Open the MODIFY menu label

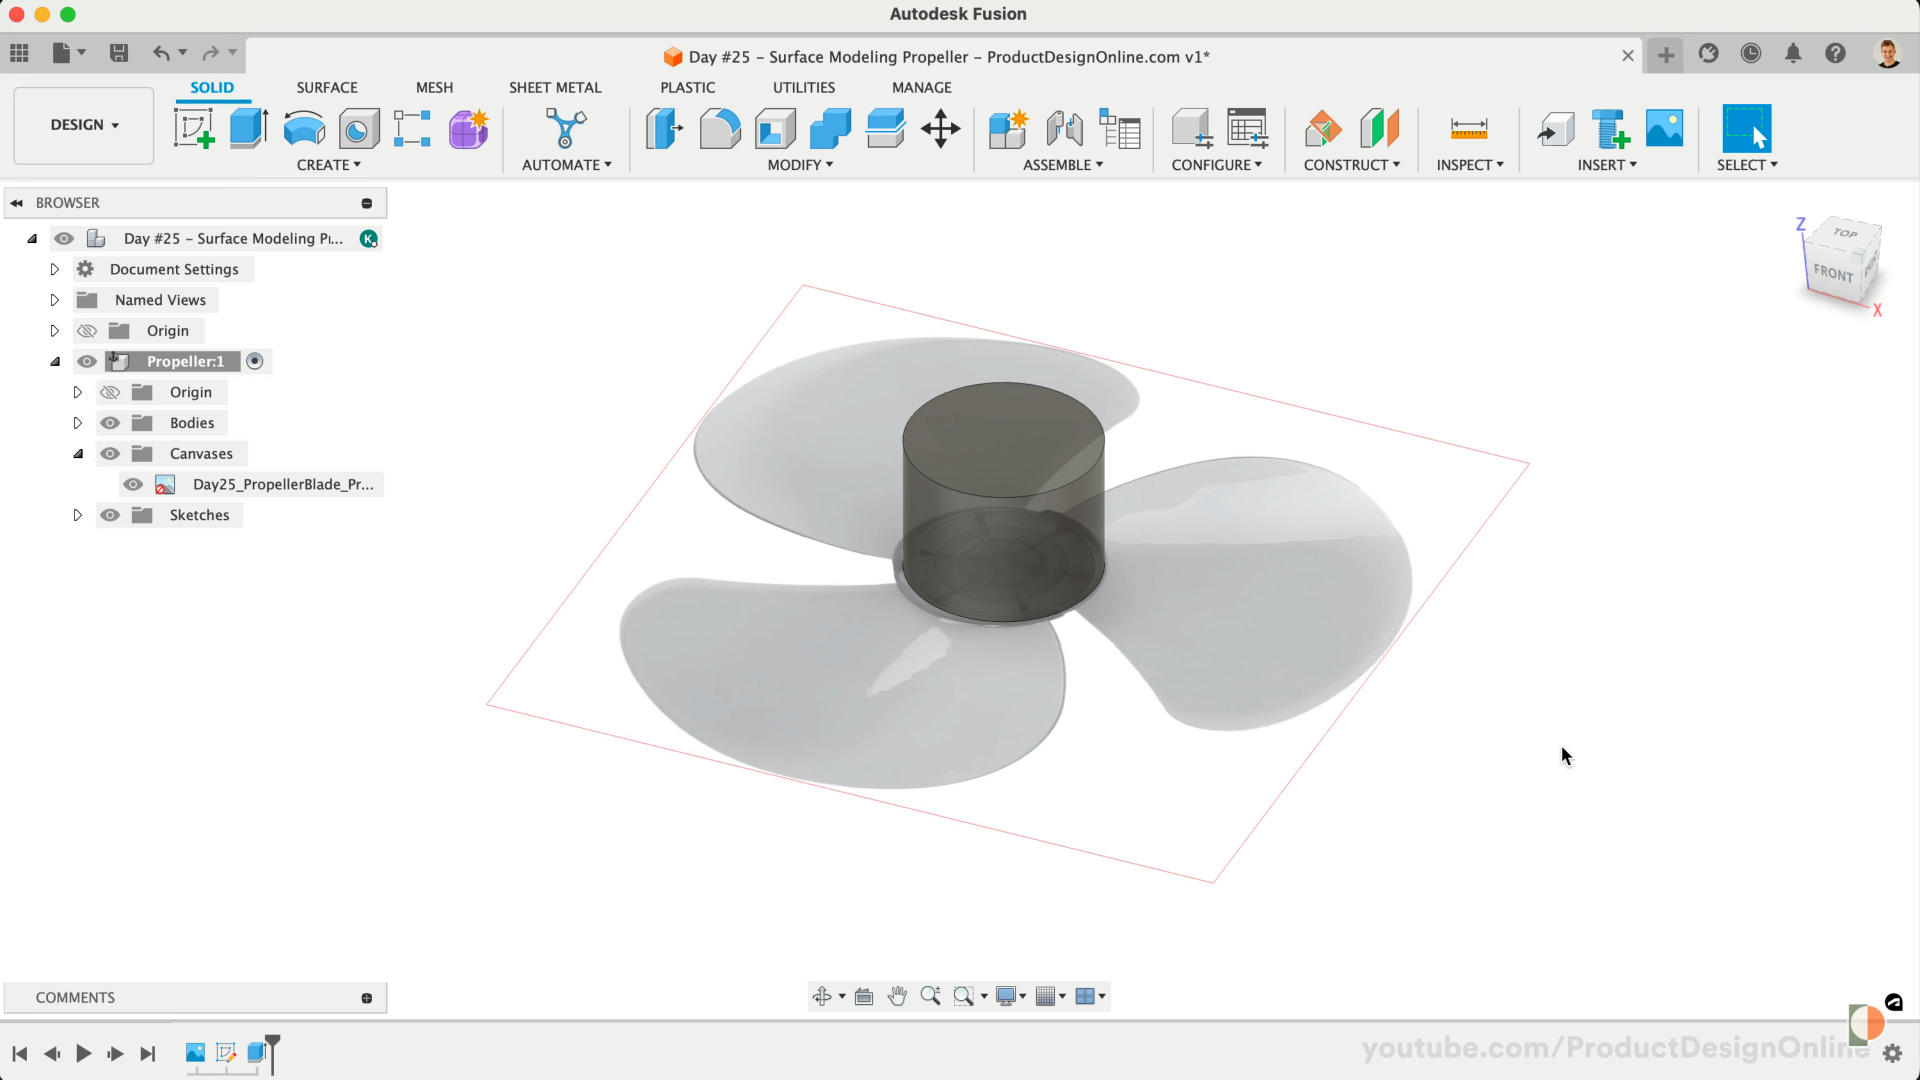(800, 165)
